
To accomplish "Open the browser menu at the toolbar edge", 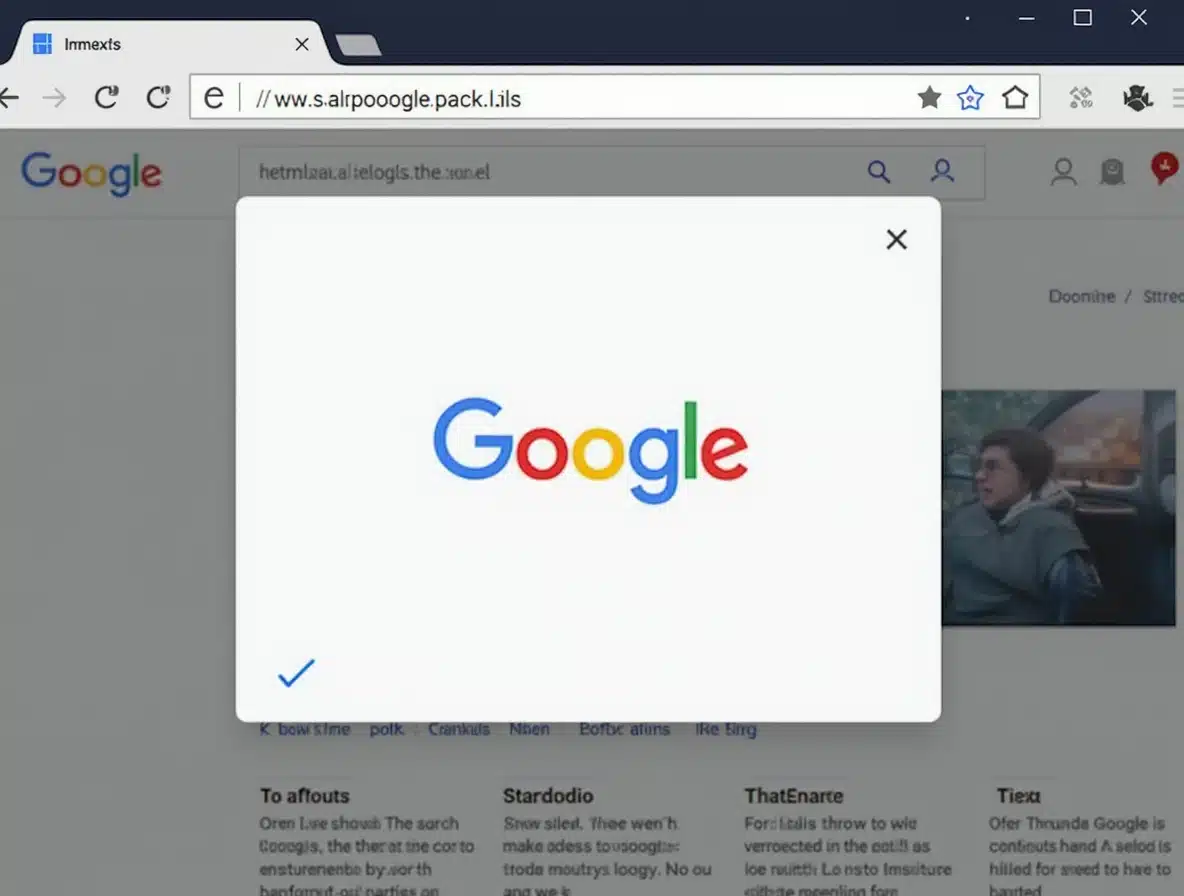I will click(x=1178, y=97).
